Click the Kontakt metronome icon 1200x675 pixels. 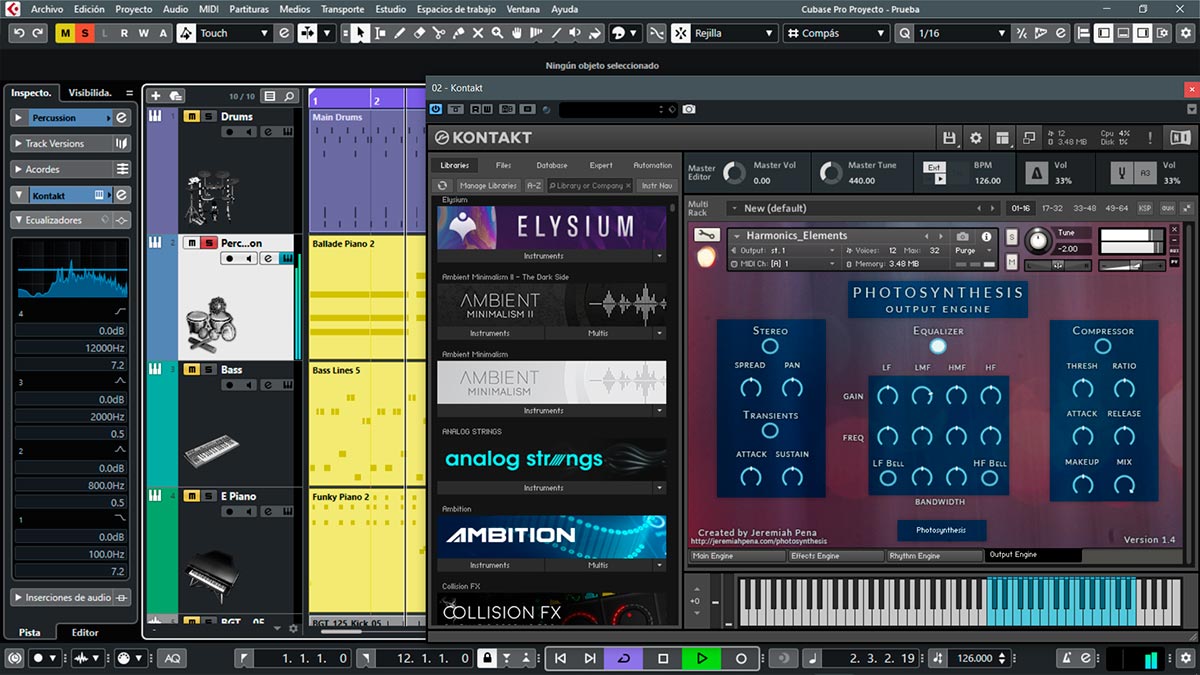(1035, 173)
